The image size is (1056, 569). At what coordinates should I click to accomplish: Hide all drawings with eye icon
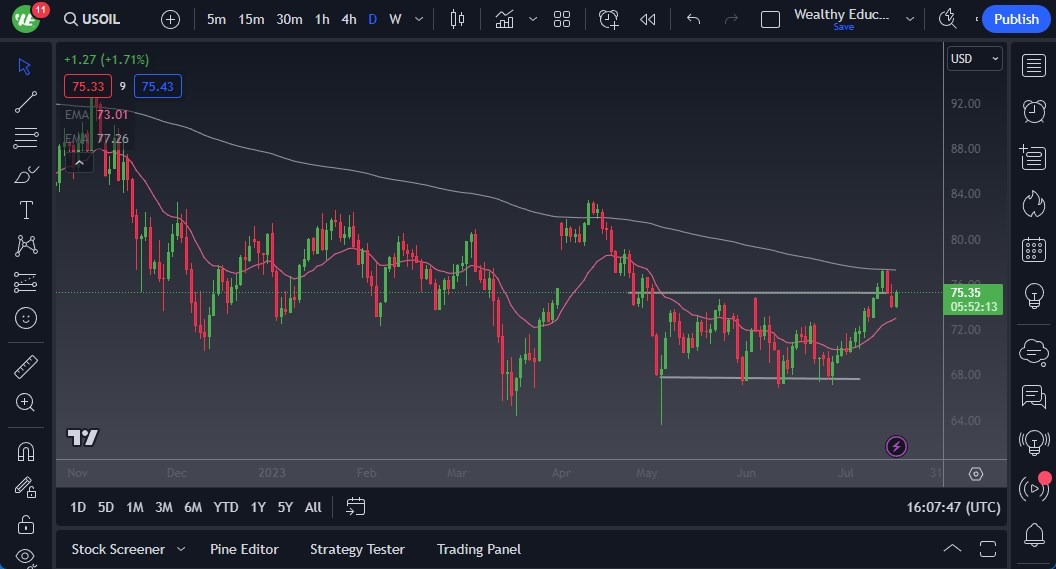pos(26,556)
